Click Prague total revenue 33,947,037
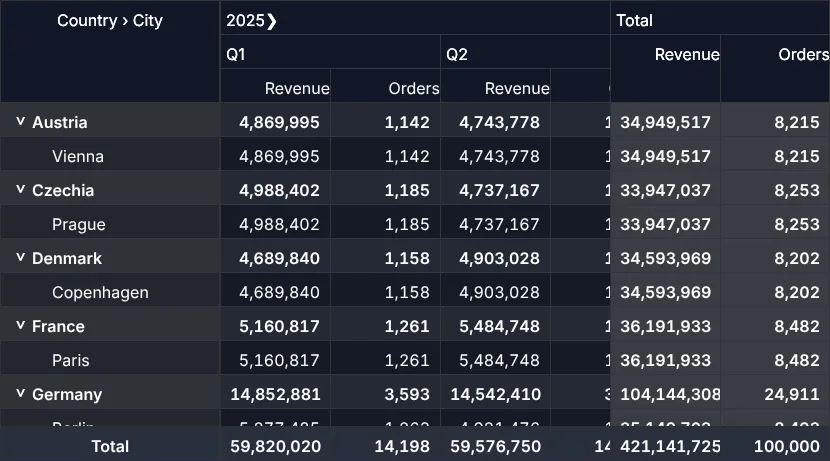 pyautogui.click(x=665, y=224)
